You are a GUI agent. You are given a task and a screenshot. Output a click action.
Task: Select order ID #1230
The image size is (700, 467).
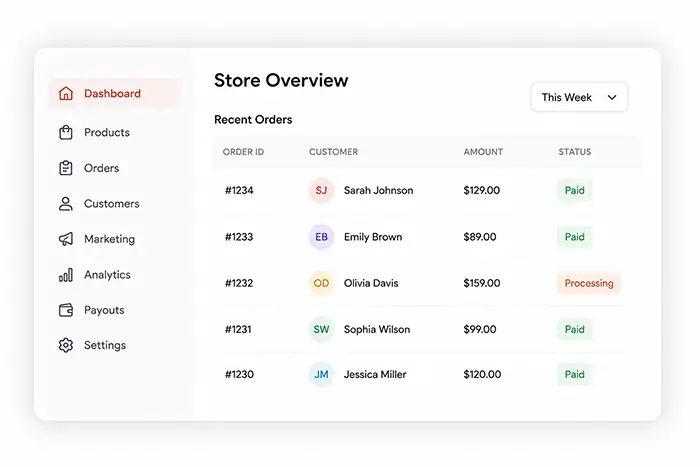pos(239,375)
